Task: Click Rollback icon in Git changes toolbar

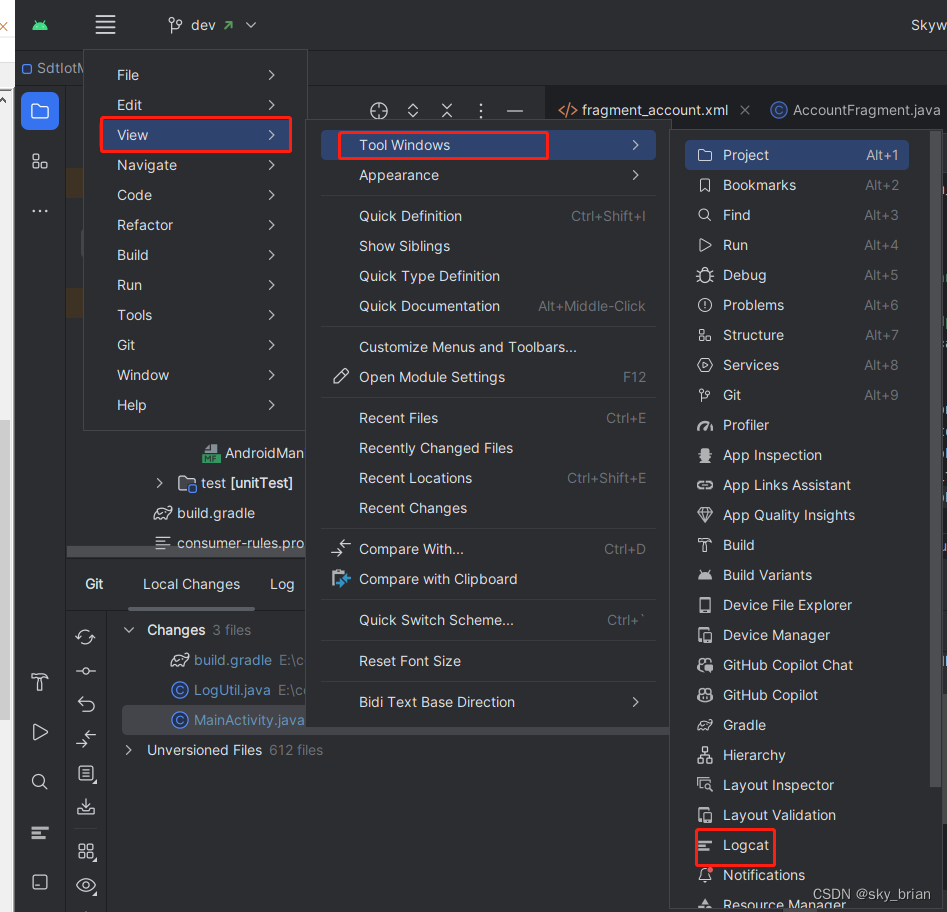Action: pos(86,704)
